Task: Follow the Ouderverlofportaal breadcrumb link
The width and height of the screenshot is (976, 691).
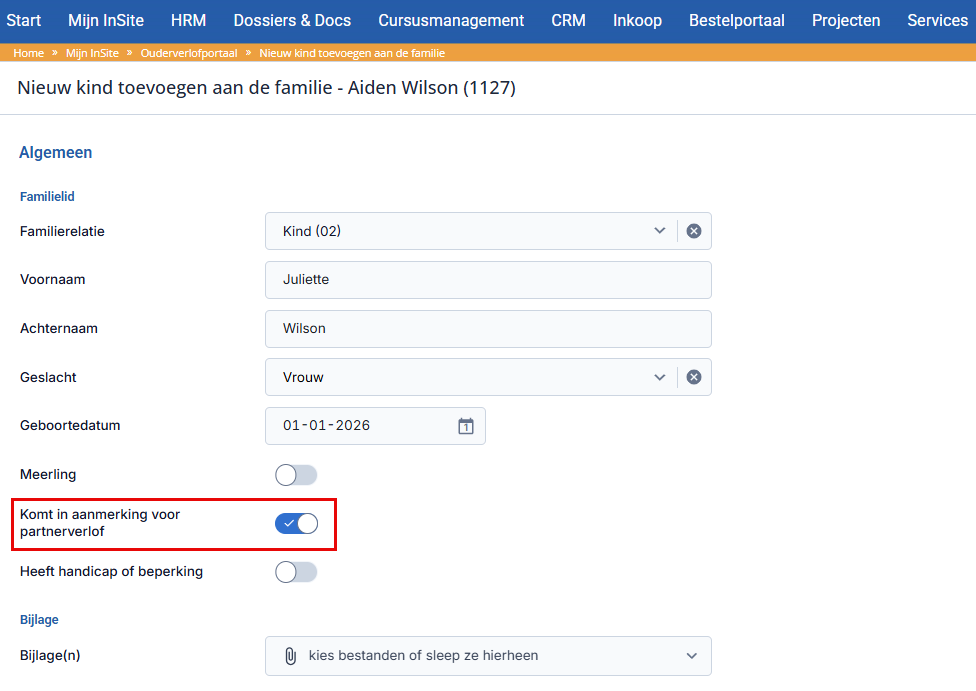Action: tap(189, 53)
